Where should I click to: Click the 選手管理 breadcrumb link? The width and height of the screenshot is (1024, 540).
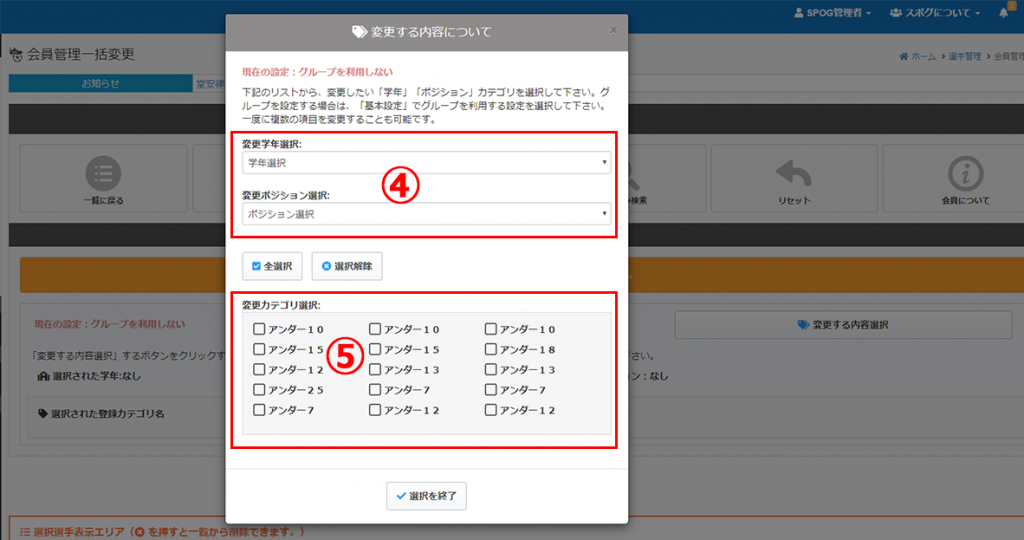[x=965, y=57]
